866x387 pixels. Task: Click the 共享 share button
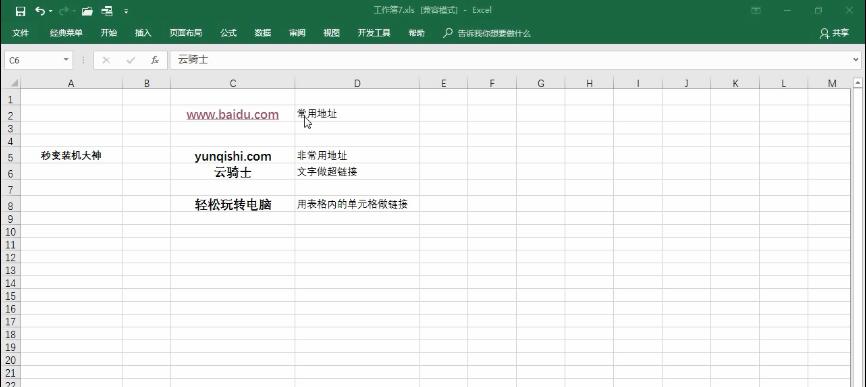835,33
